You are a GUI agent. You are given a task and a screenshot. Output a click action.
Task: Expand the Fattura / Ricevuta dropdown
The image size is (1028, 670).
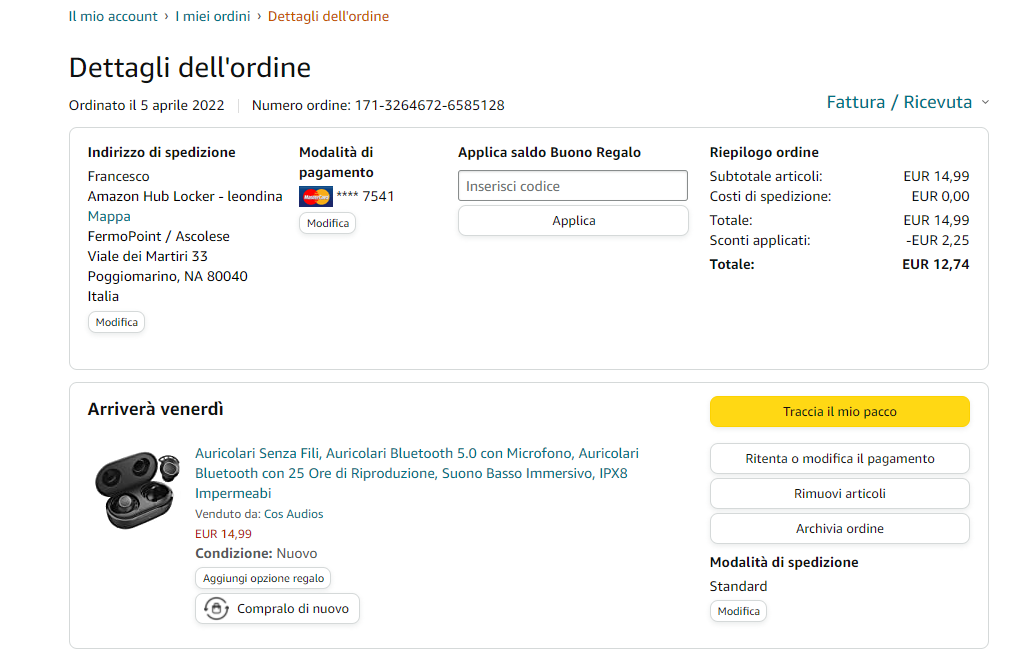[x=907, y=102]
